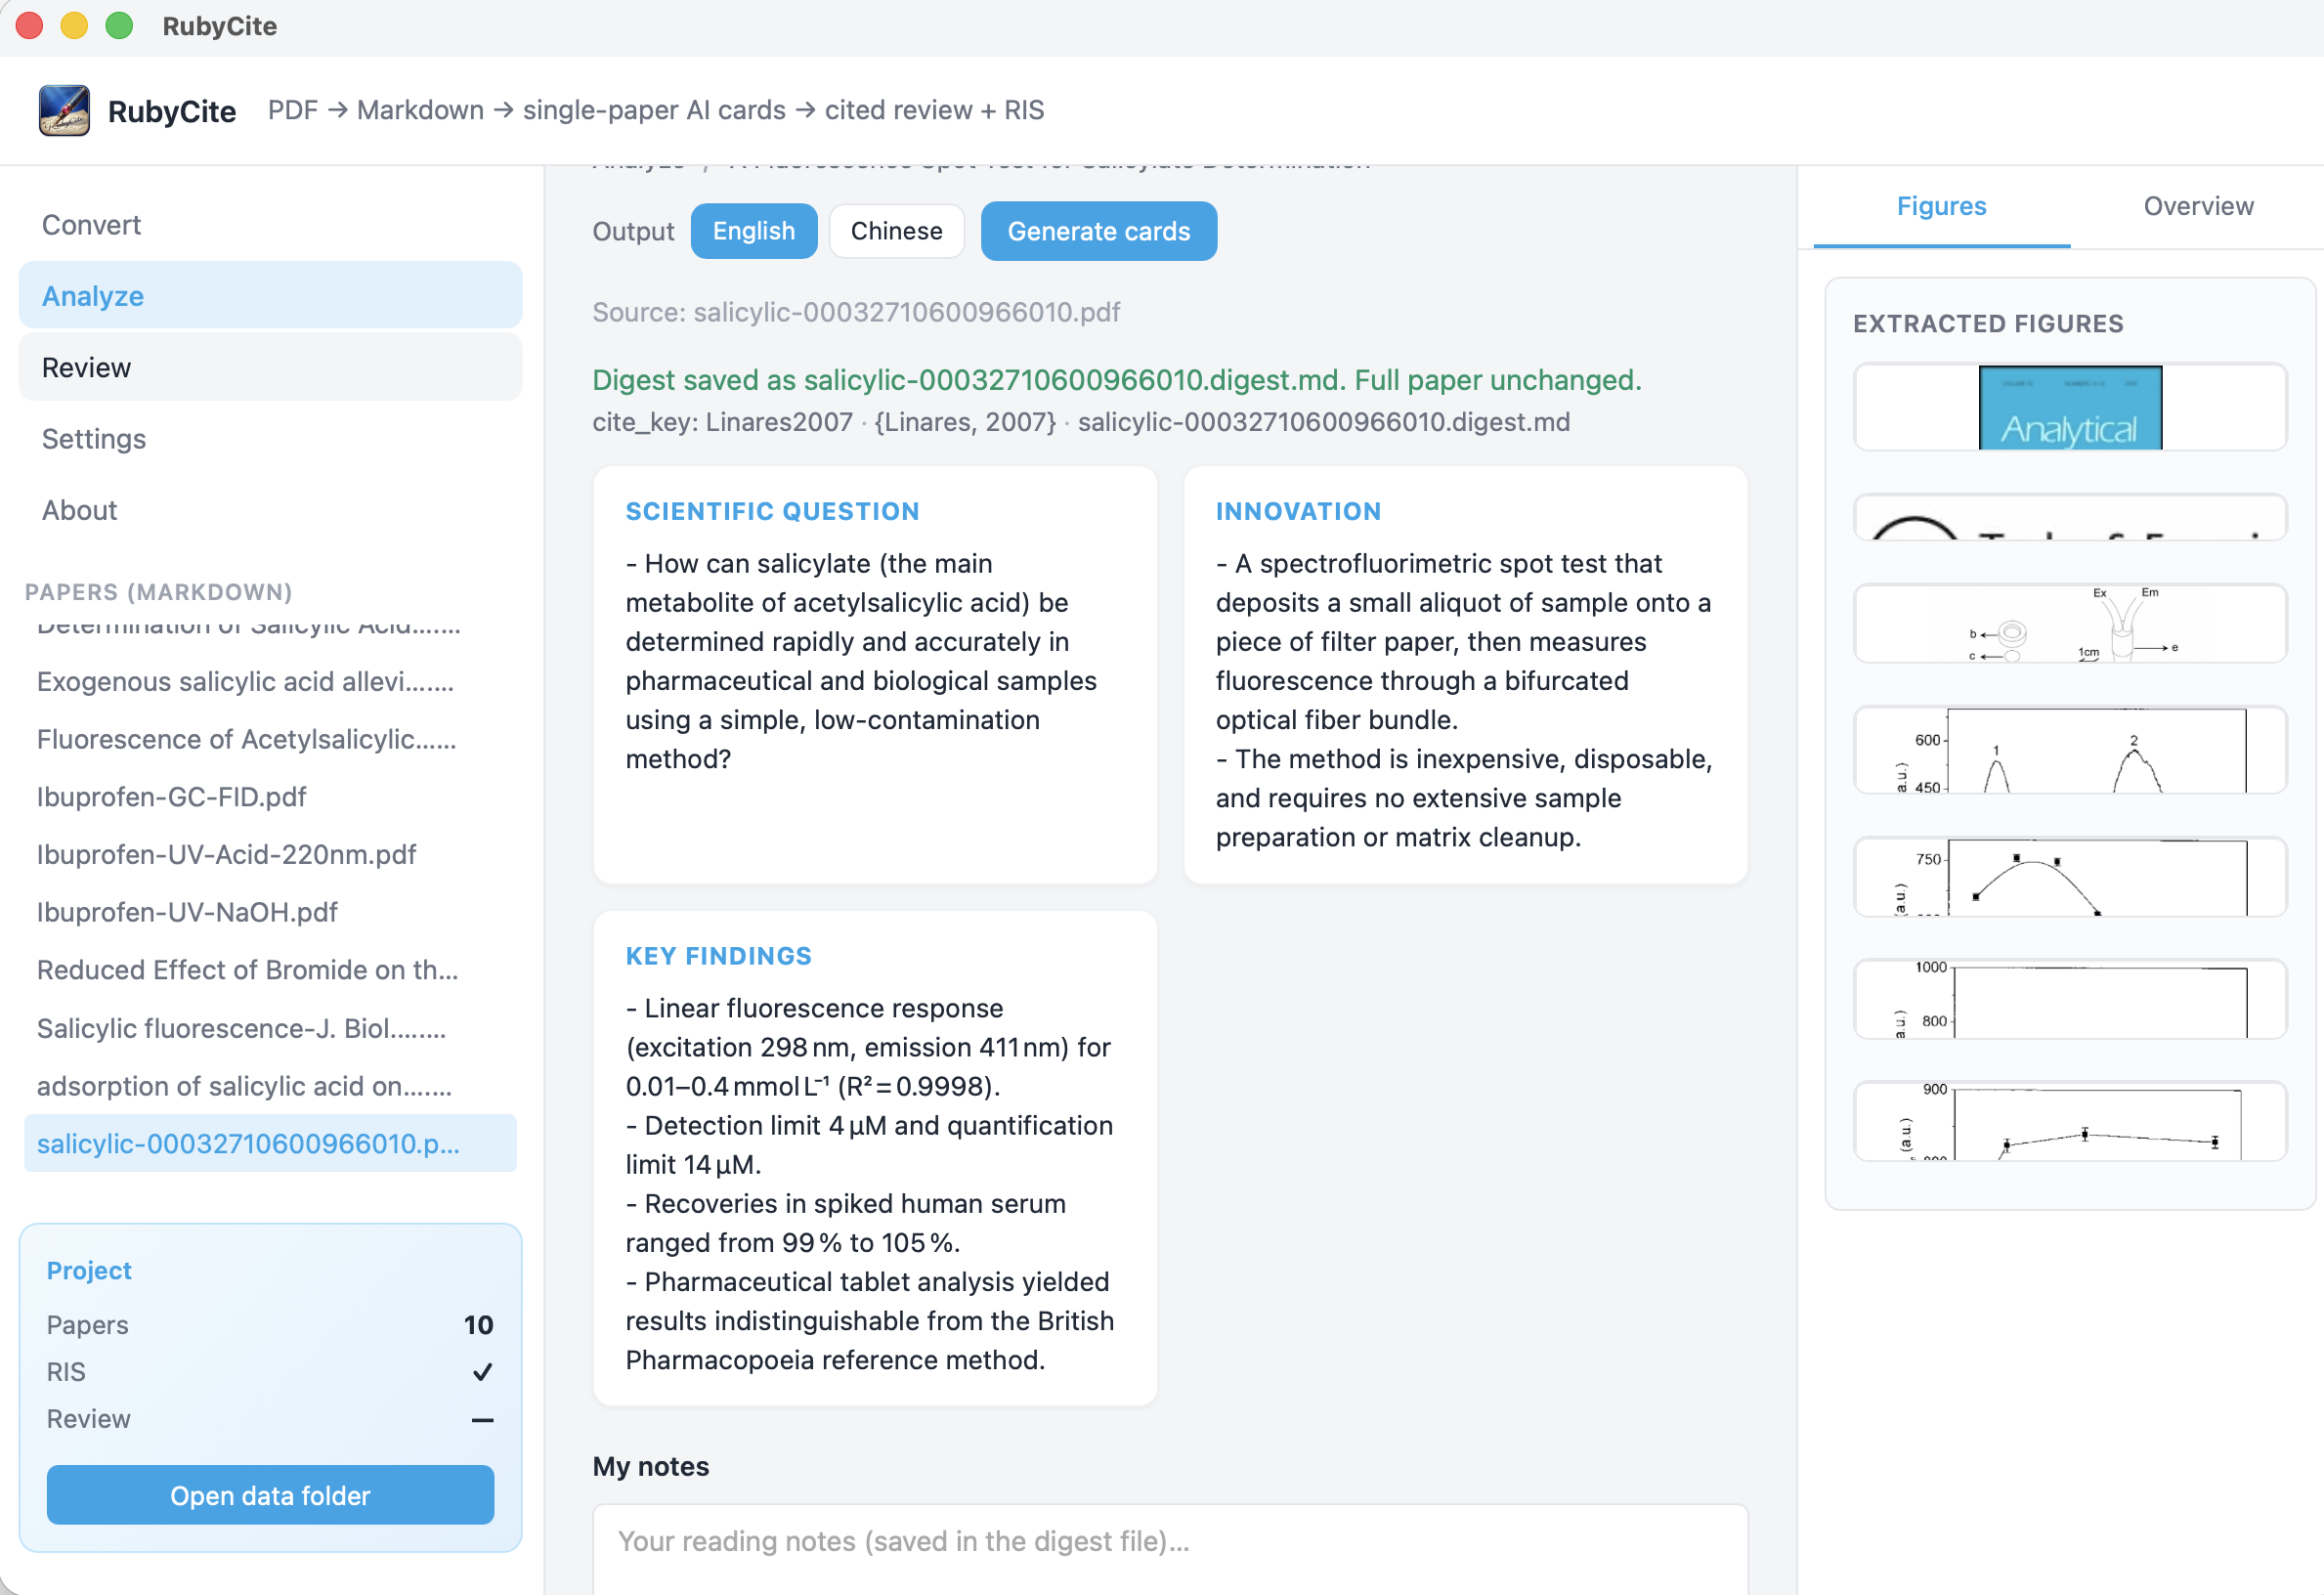Screen dimensions: 2324x1595
Task: Click the Generate cards button
Action: (x=1098, y=231)
